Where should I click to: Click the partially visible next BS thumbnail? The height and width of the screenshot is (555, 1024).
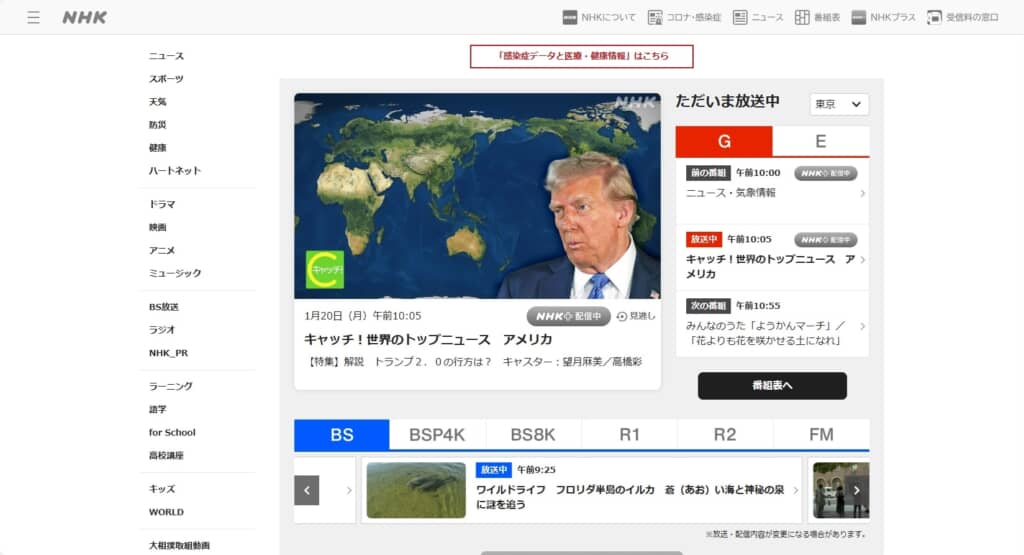[x=841, y=490]
